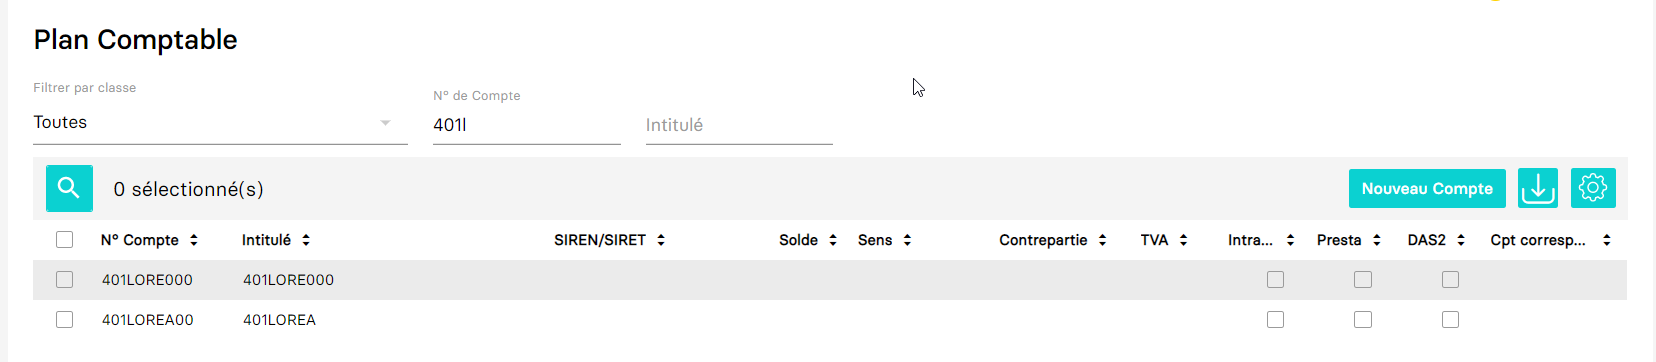Sort by N° Compte column arrows
Viewport: 1656px width, 362px height.
[x=194, y=240]
